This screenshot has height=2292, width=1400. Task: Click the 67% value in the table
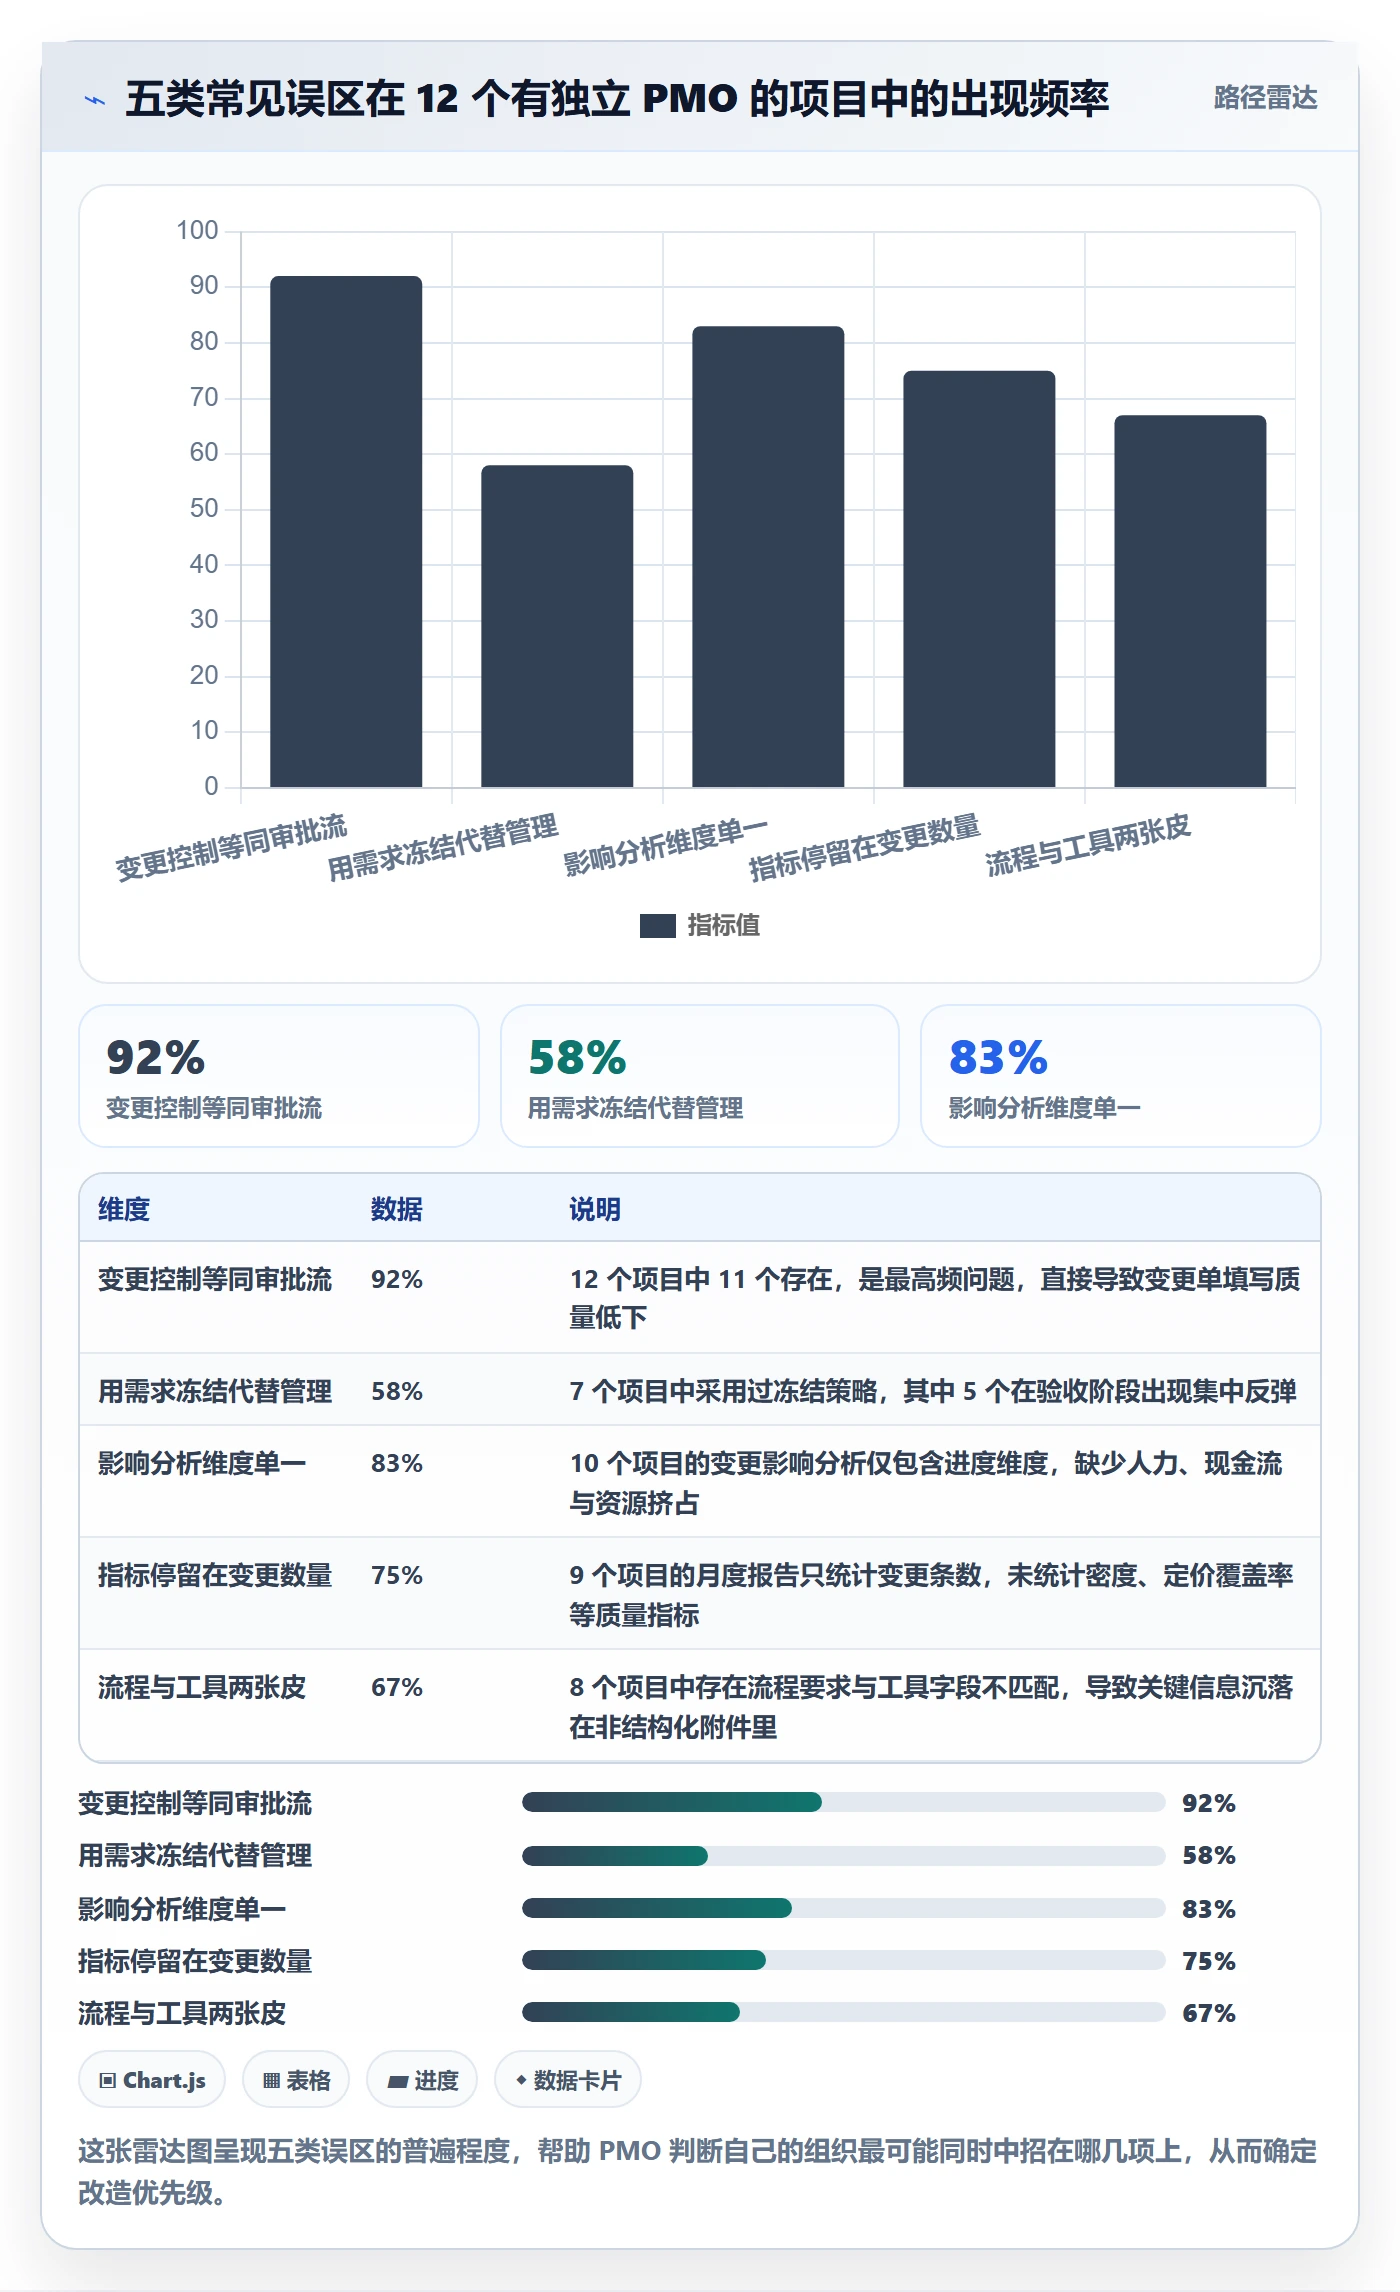click(397, 1687)
